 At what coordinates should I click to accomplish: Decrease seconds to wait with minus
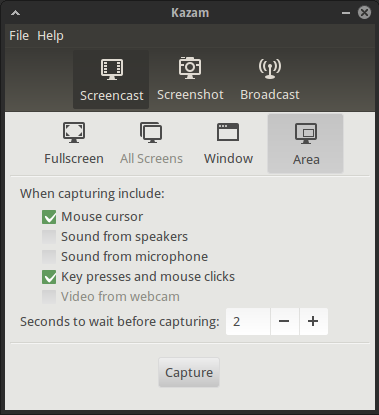pos(284,321)
